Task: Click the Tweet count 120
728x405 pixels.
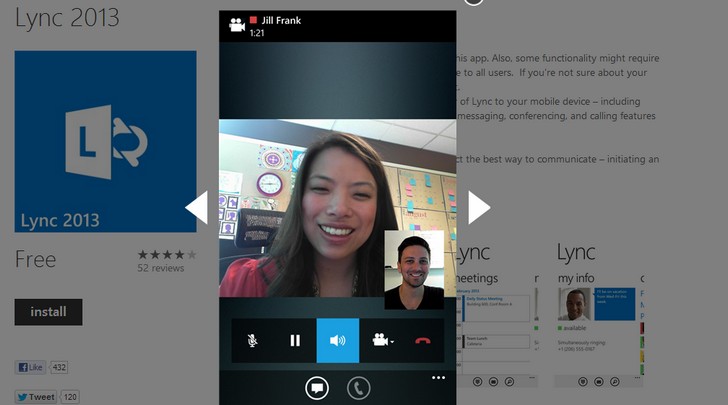Action: tap(70, 397)
